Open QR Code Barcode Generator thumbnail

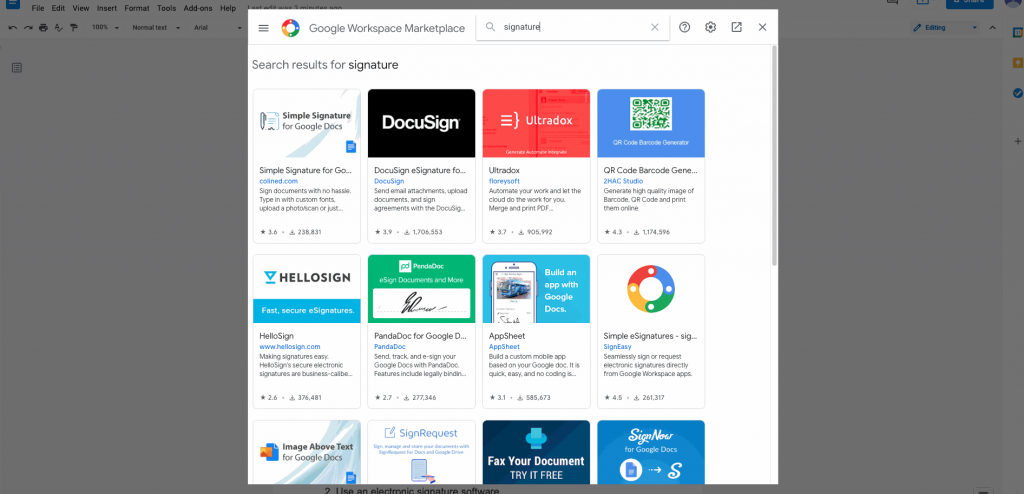pos(651,124)
